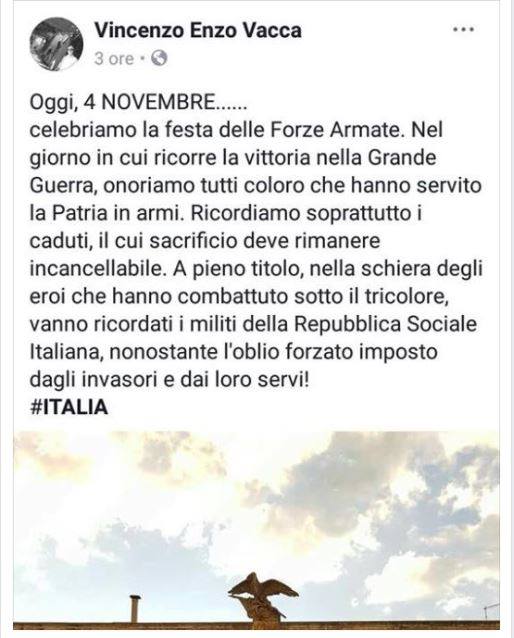The height and width of the screenshot is (638, 514).
Task: Click the words 'Grande Guerra' in post
Action: [x=233, y=171]
